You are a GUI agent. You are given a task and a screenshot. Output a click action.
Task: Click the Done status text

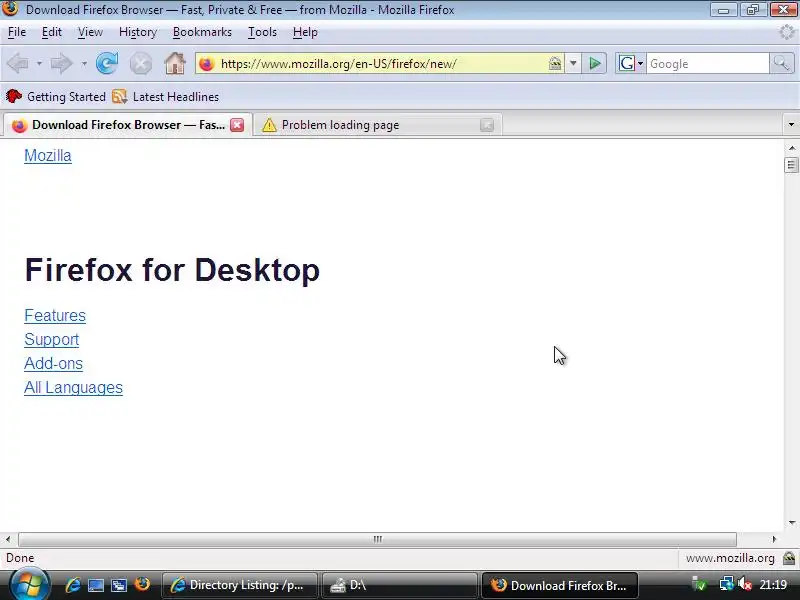20,558
